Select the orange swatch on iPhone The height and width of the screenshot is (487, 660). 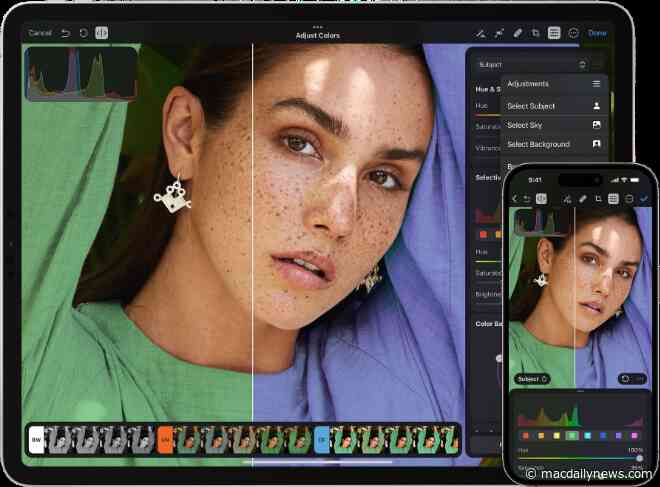tap(541, 436)
